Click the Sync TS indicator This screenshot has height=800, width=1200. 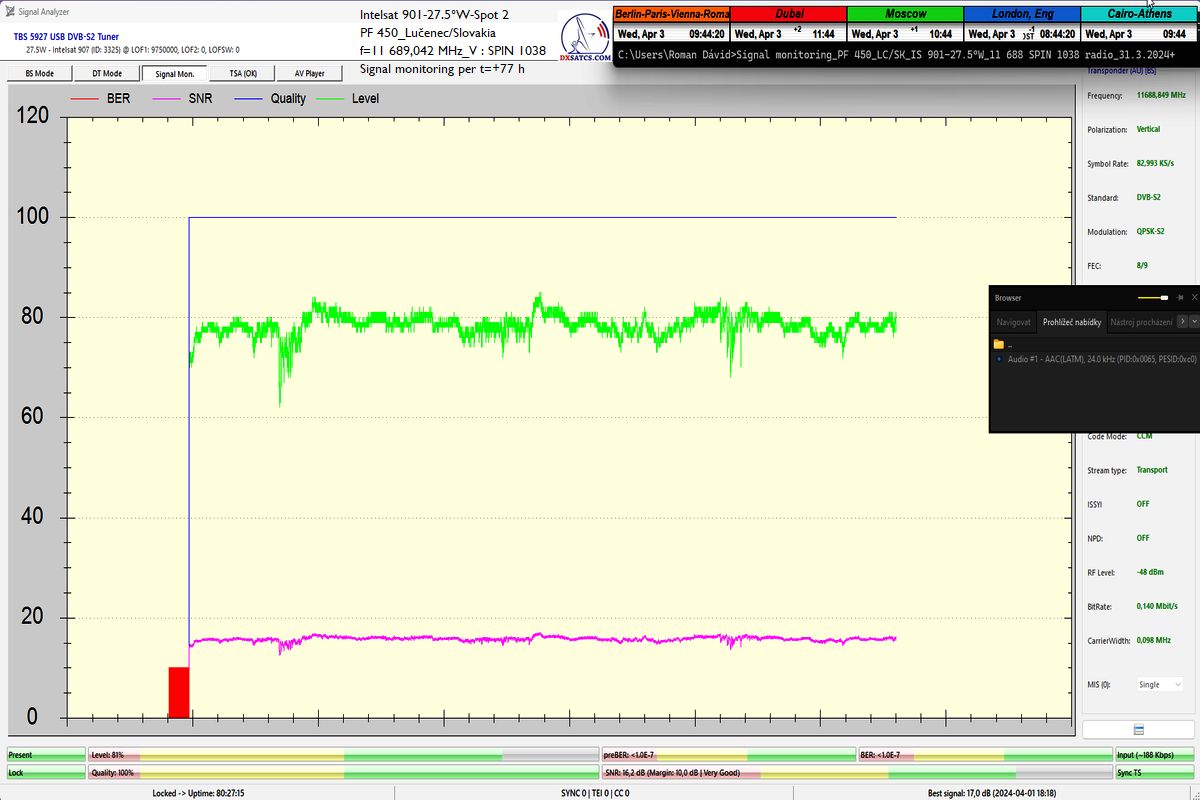coord(1154,772)
